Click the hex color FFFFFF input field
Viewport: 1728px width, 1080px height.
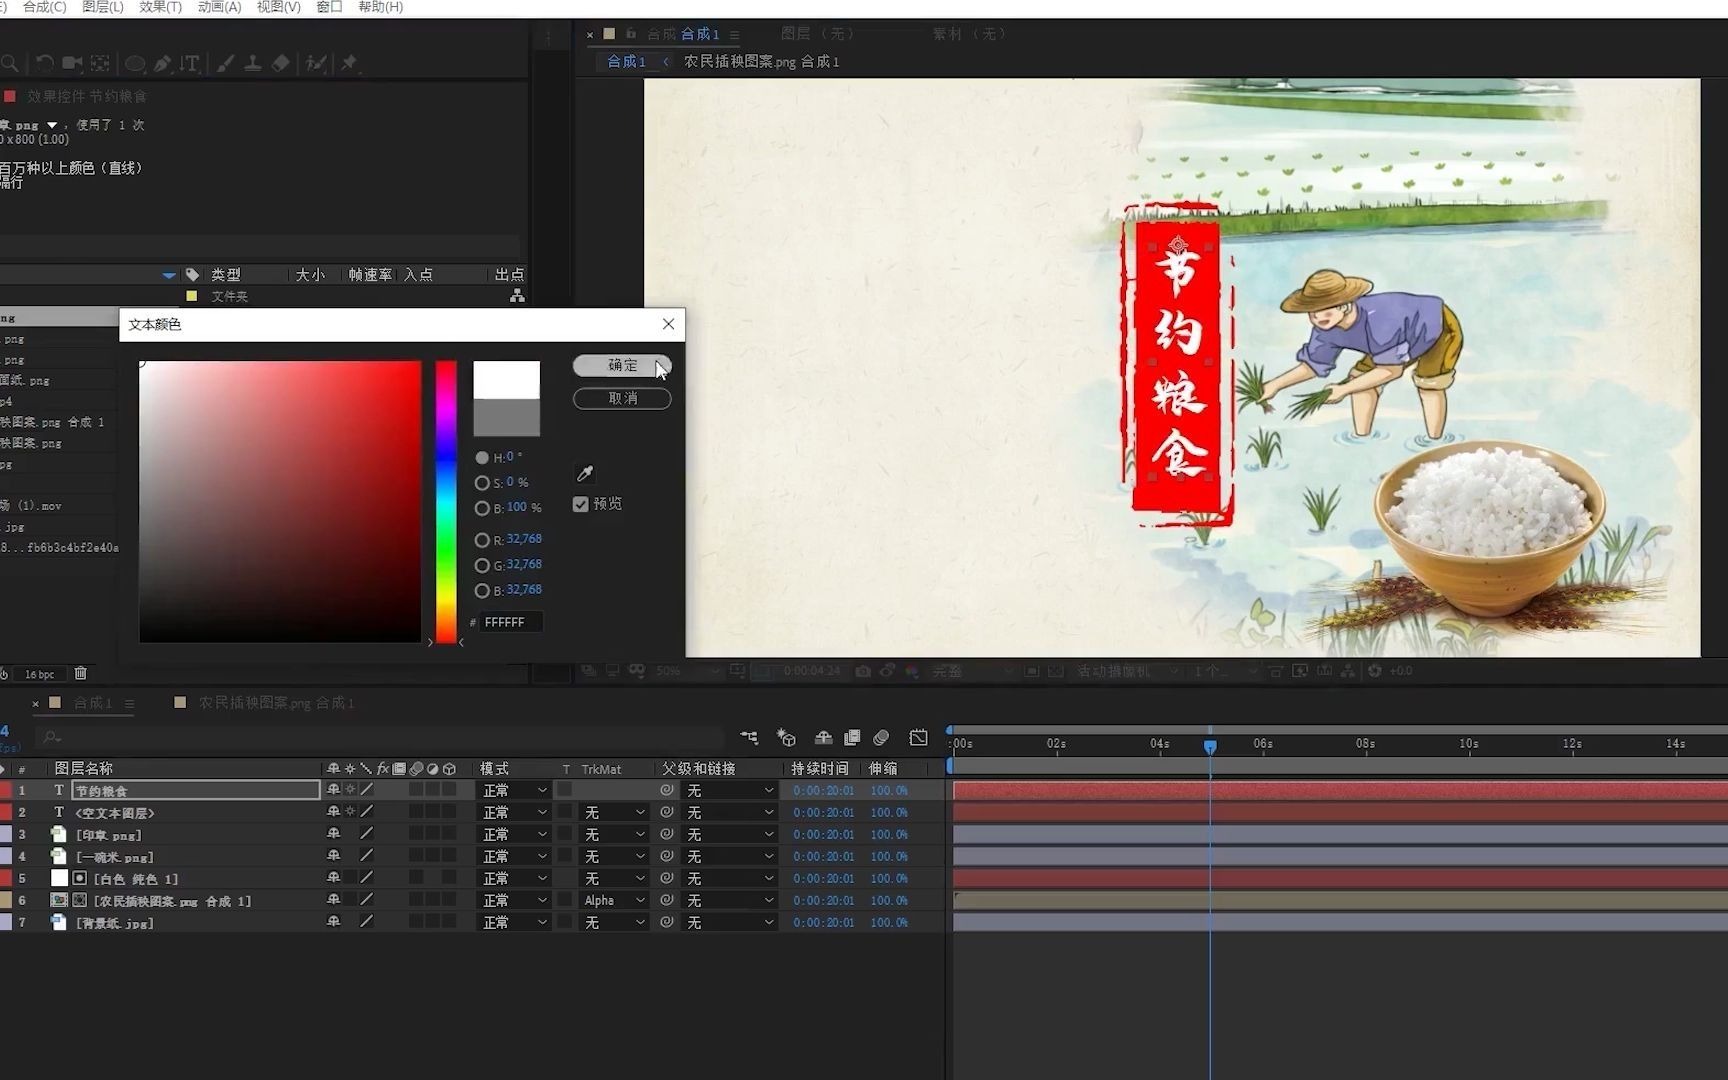point(511,622)
